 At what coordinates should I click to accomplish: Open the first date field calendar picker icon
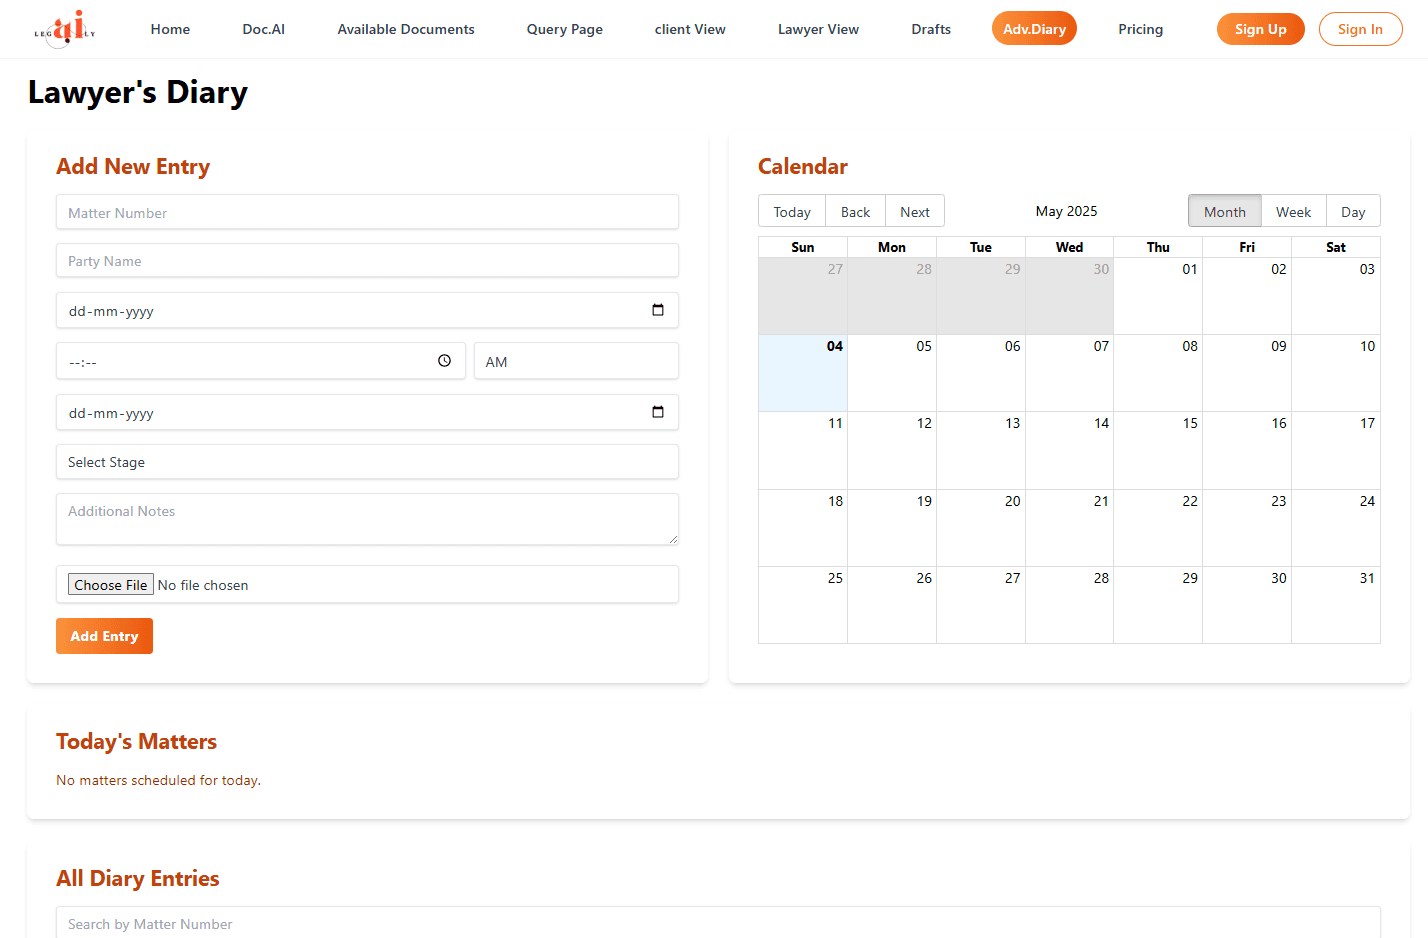click(x=658, y=310)
